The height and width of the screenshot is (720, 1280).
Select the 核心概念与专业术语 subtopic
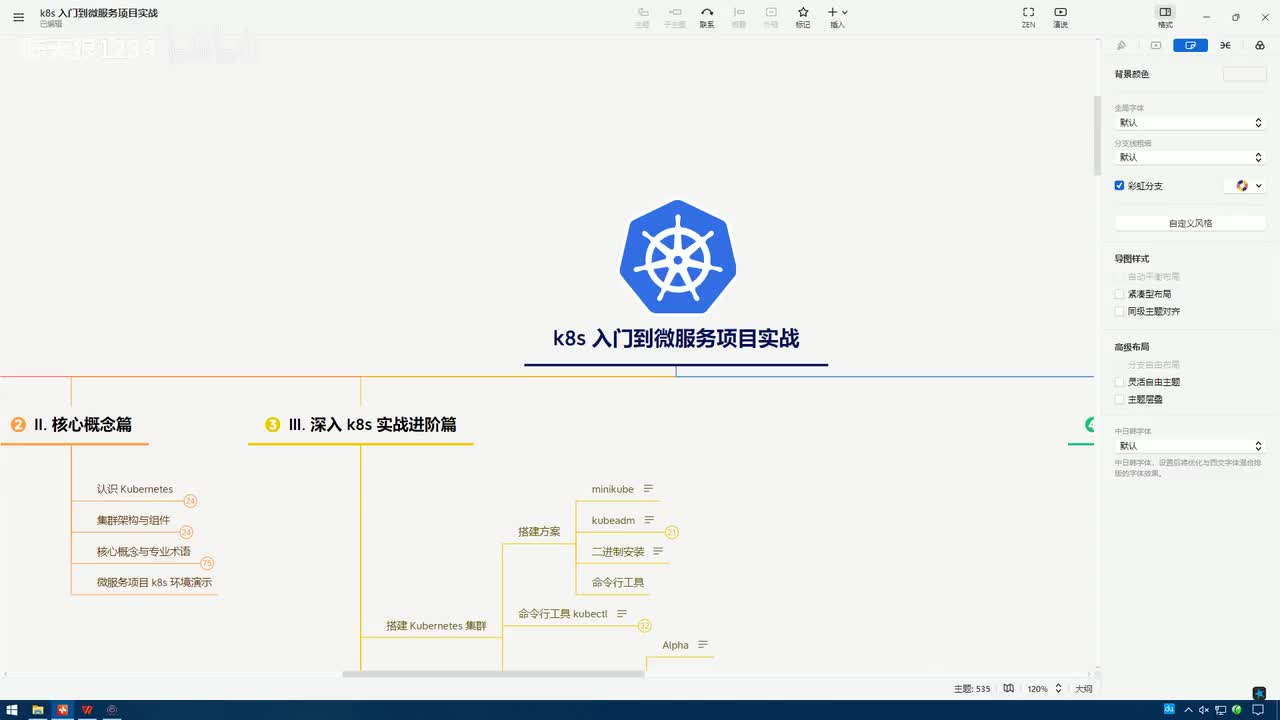point(143,551)
